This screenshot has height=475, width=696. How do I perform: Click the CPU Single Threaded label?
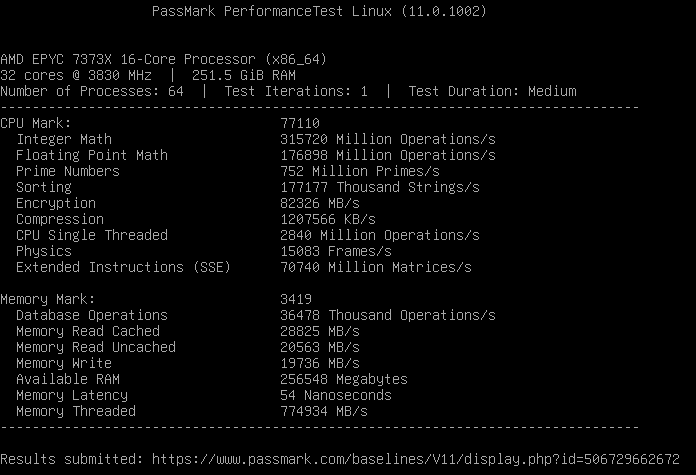pyautogui.click(x=92, y=235)
